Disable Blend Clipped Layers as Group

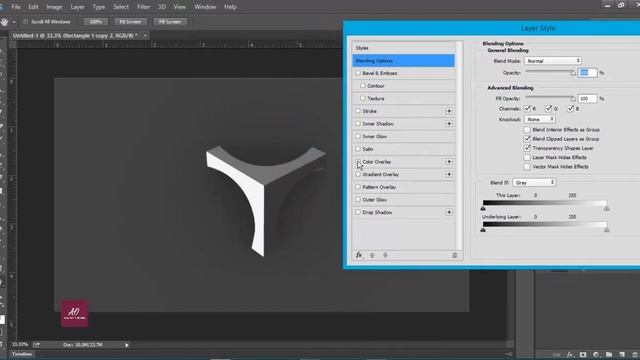527,139
